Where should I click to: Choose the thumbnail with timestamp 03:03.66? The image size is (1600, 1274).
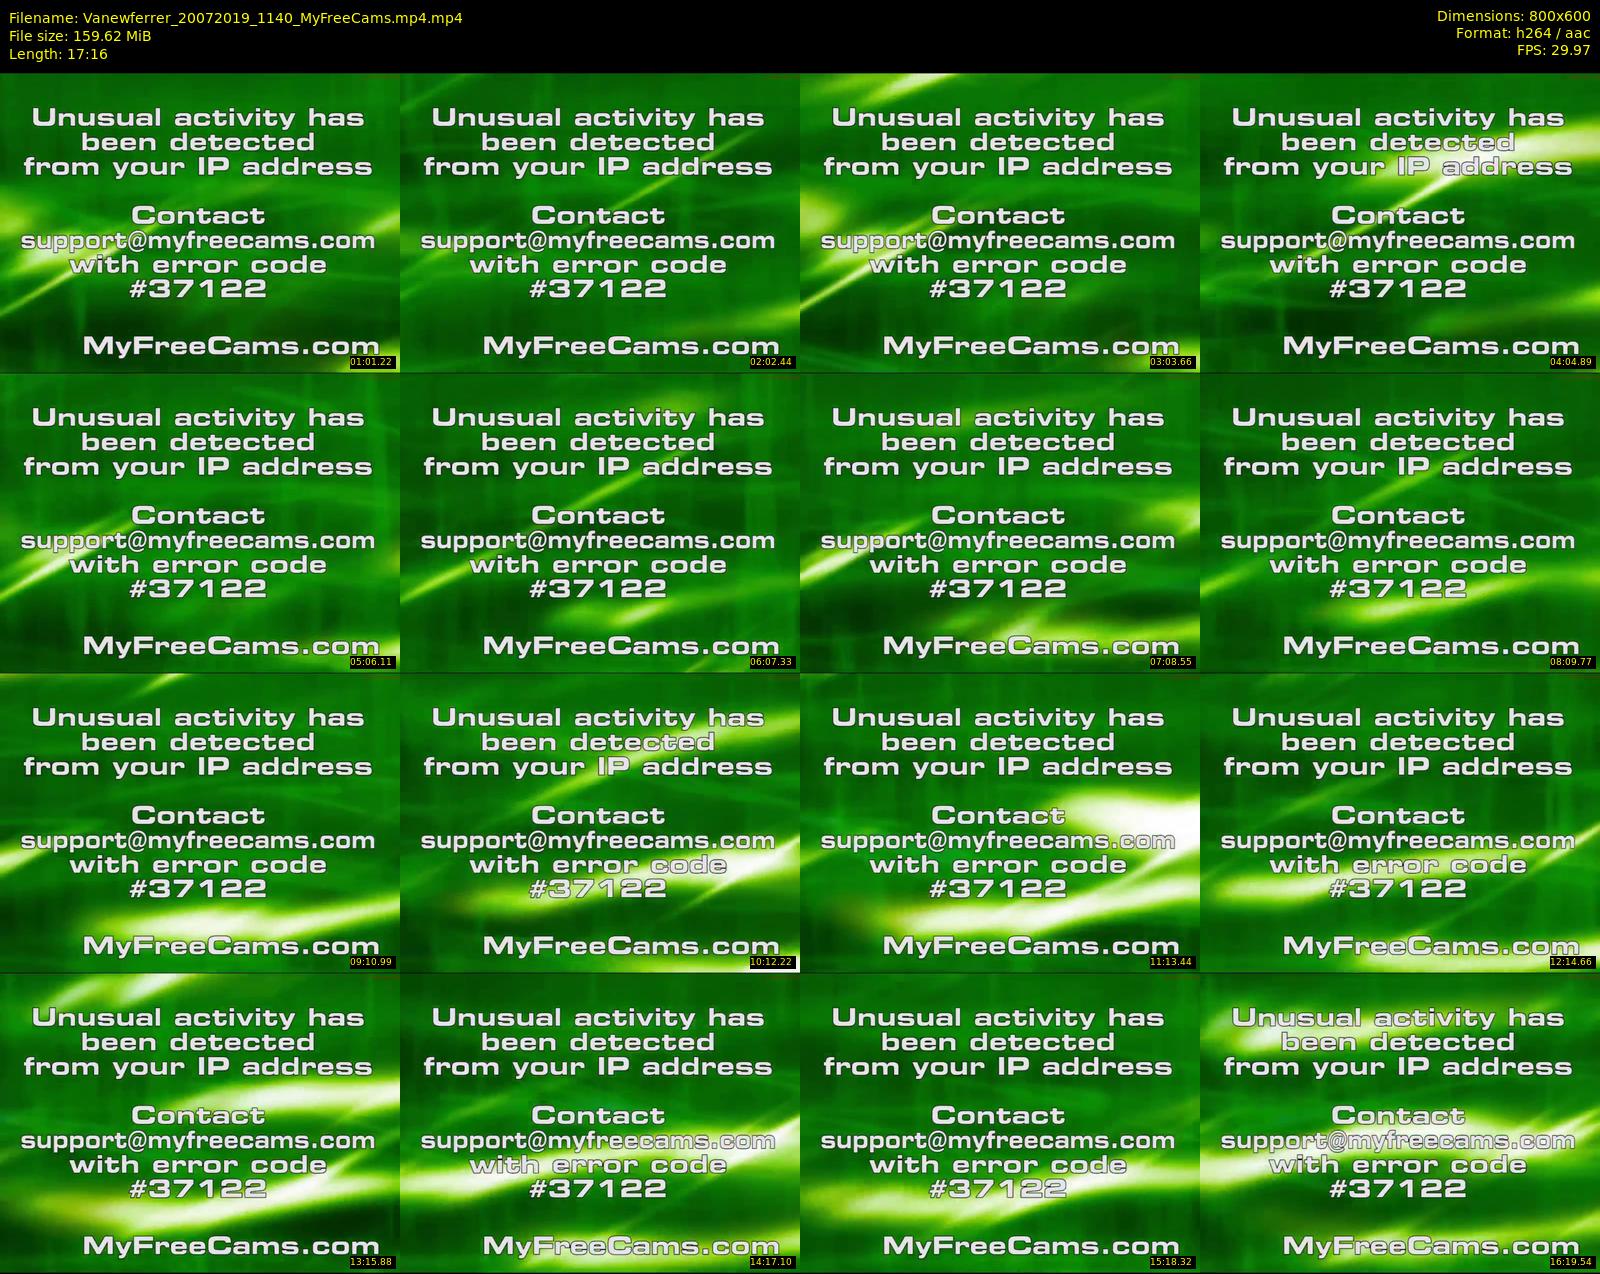[x=1000, y=222]
